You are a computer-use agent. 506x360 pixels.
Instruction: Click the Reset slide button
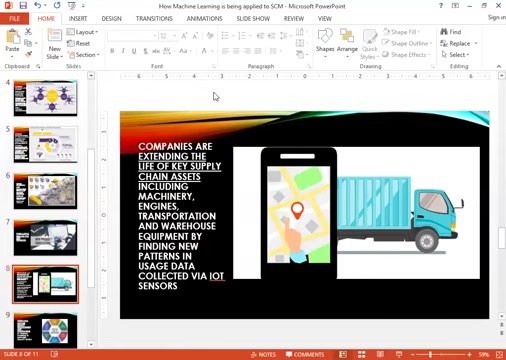tap(78, 43)
